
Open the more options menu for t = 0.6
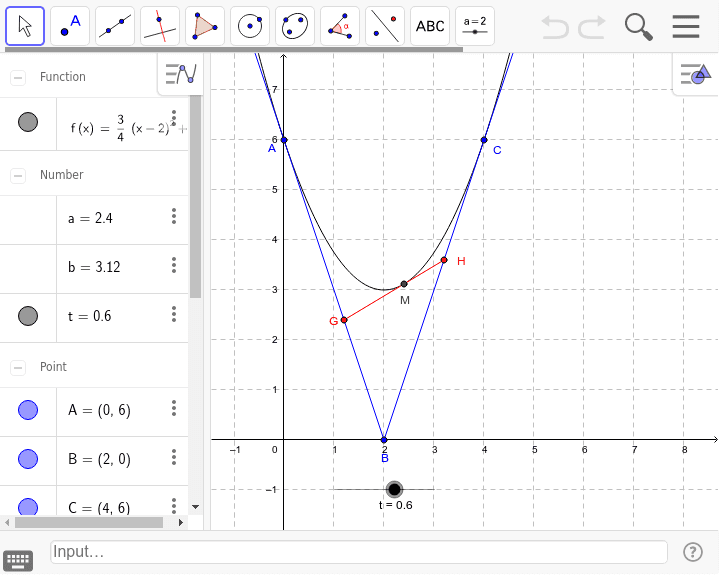click(x=174, y=314)
